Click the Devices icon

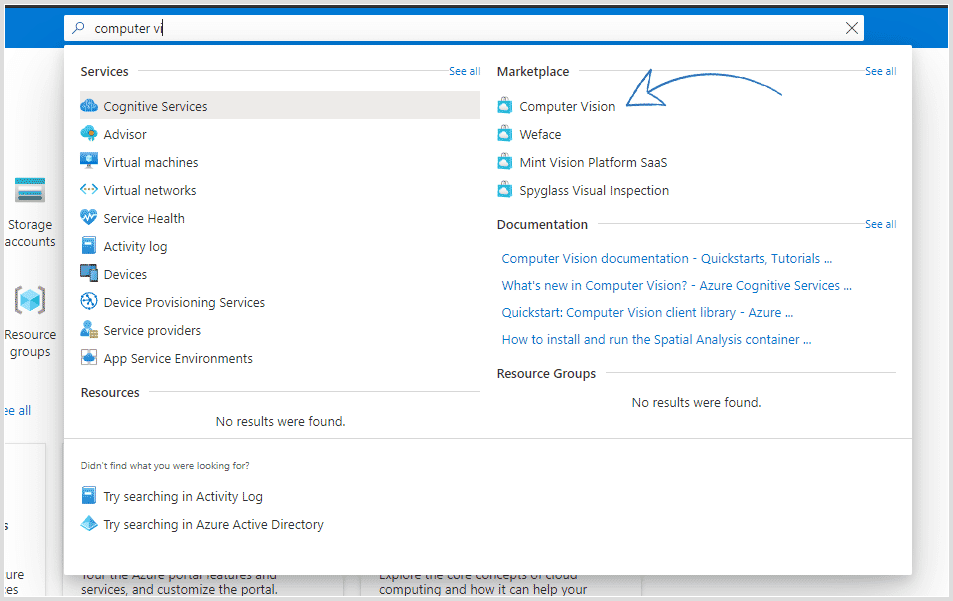click(89, 273)
